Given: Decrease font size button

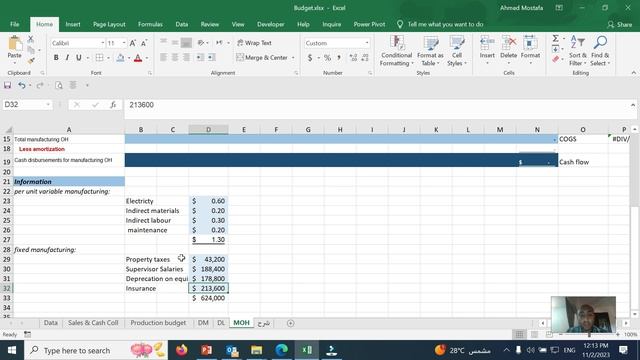Looking at the screenshot, I should click(x=144, y=43).
